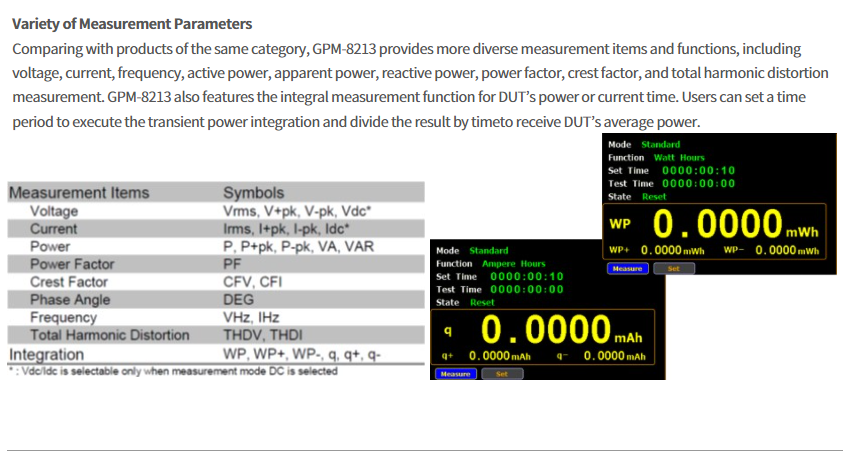Viewport: 845px width, 460px height.
Task: Click Mode 'Standard' on the Watt Hours screen
Action: [x=661, y=145]
